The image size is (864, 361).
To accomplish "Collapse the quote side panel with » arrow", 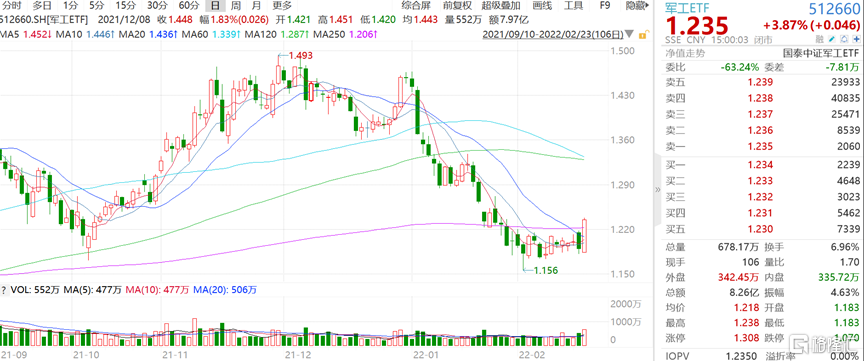I will (657, 190).
